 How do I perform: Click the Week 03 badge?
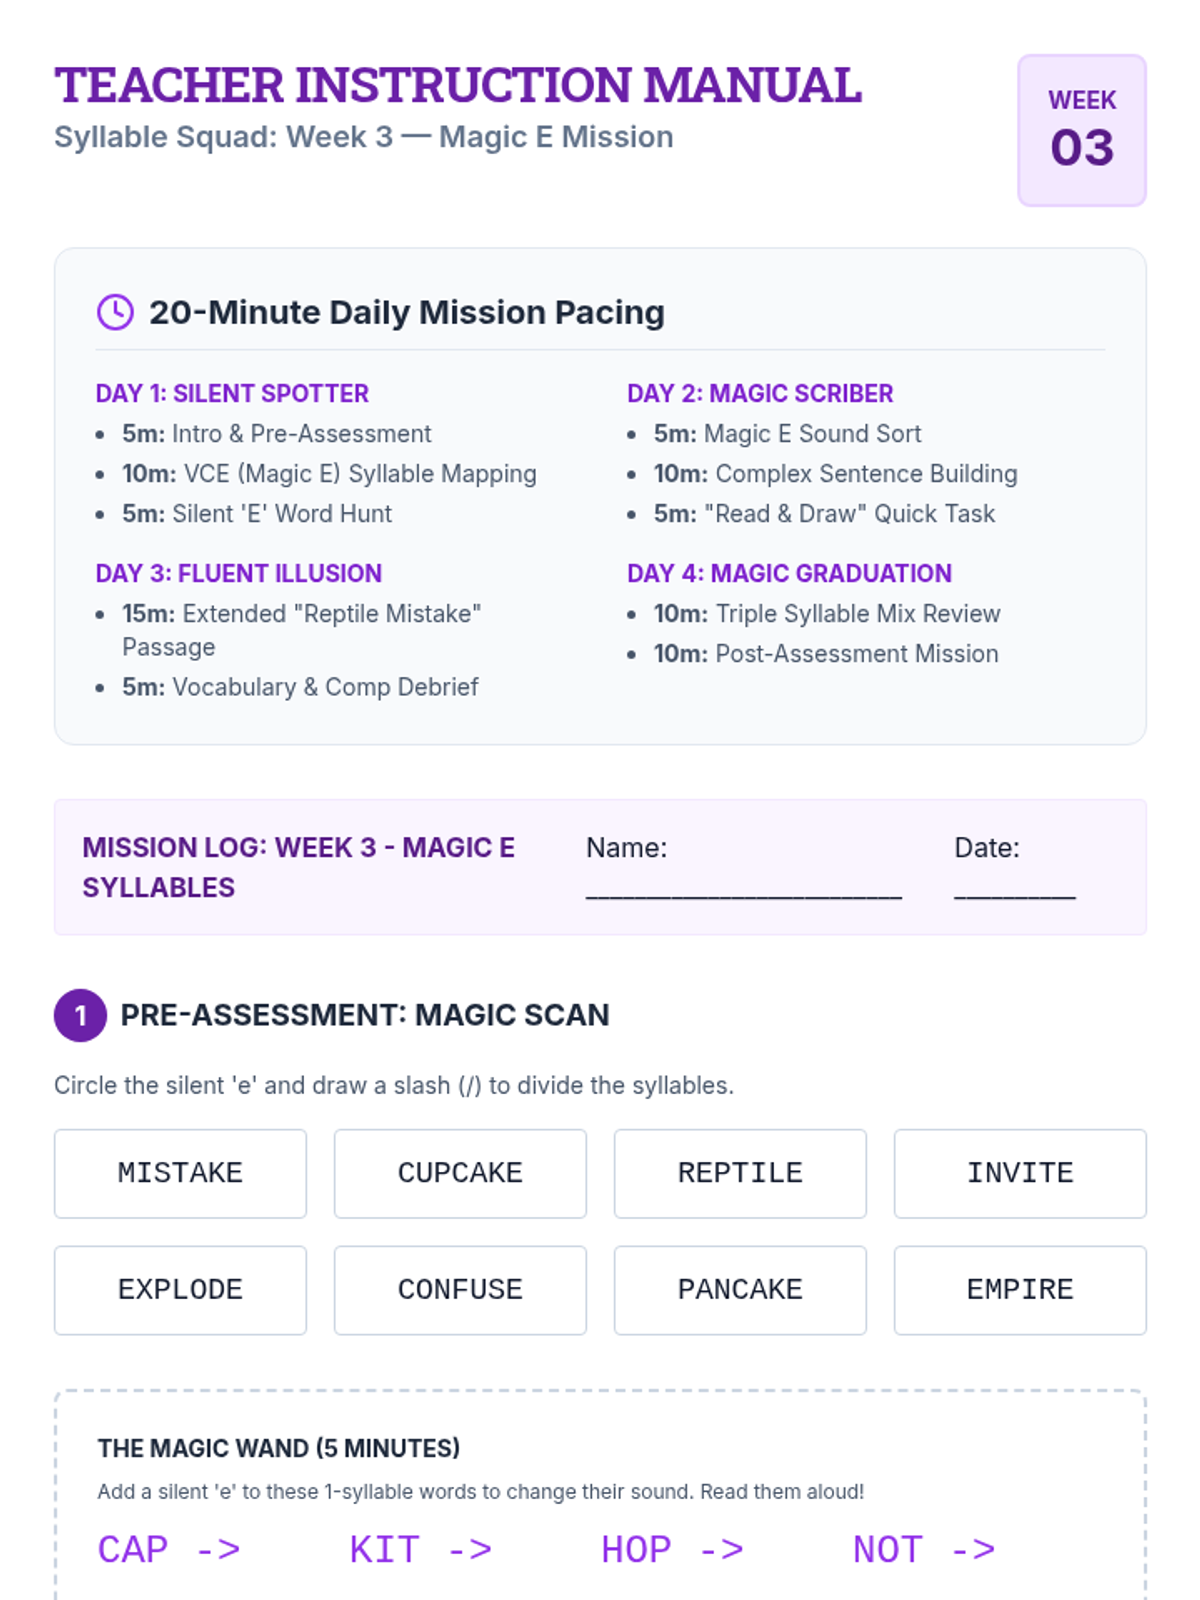pos(1081,131)
